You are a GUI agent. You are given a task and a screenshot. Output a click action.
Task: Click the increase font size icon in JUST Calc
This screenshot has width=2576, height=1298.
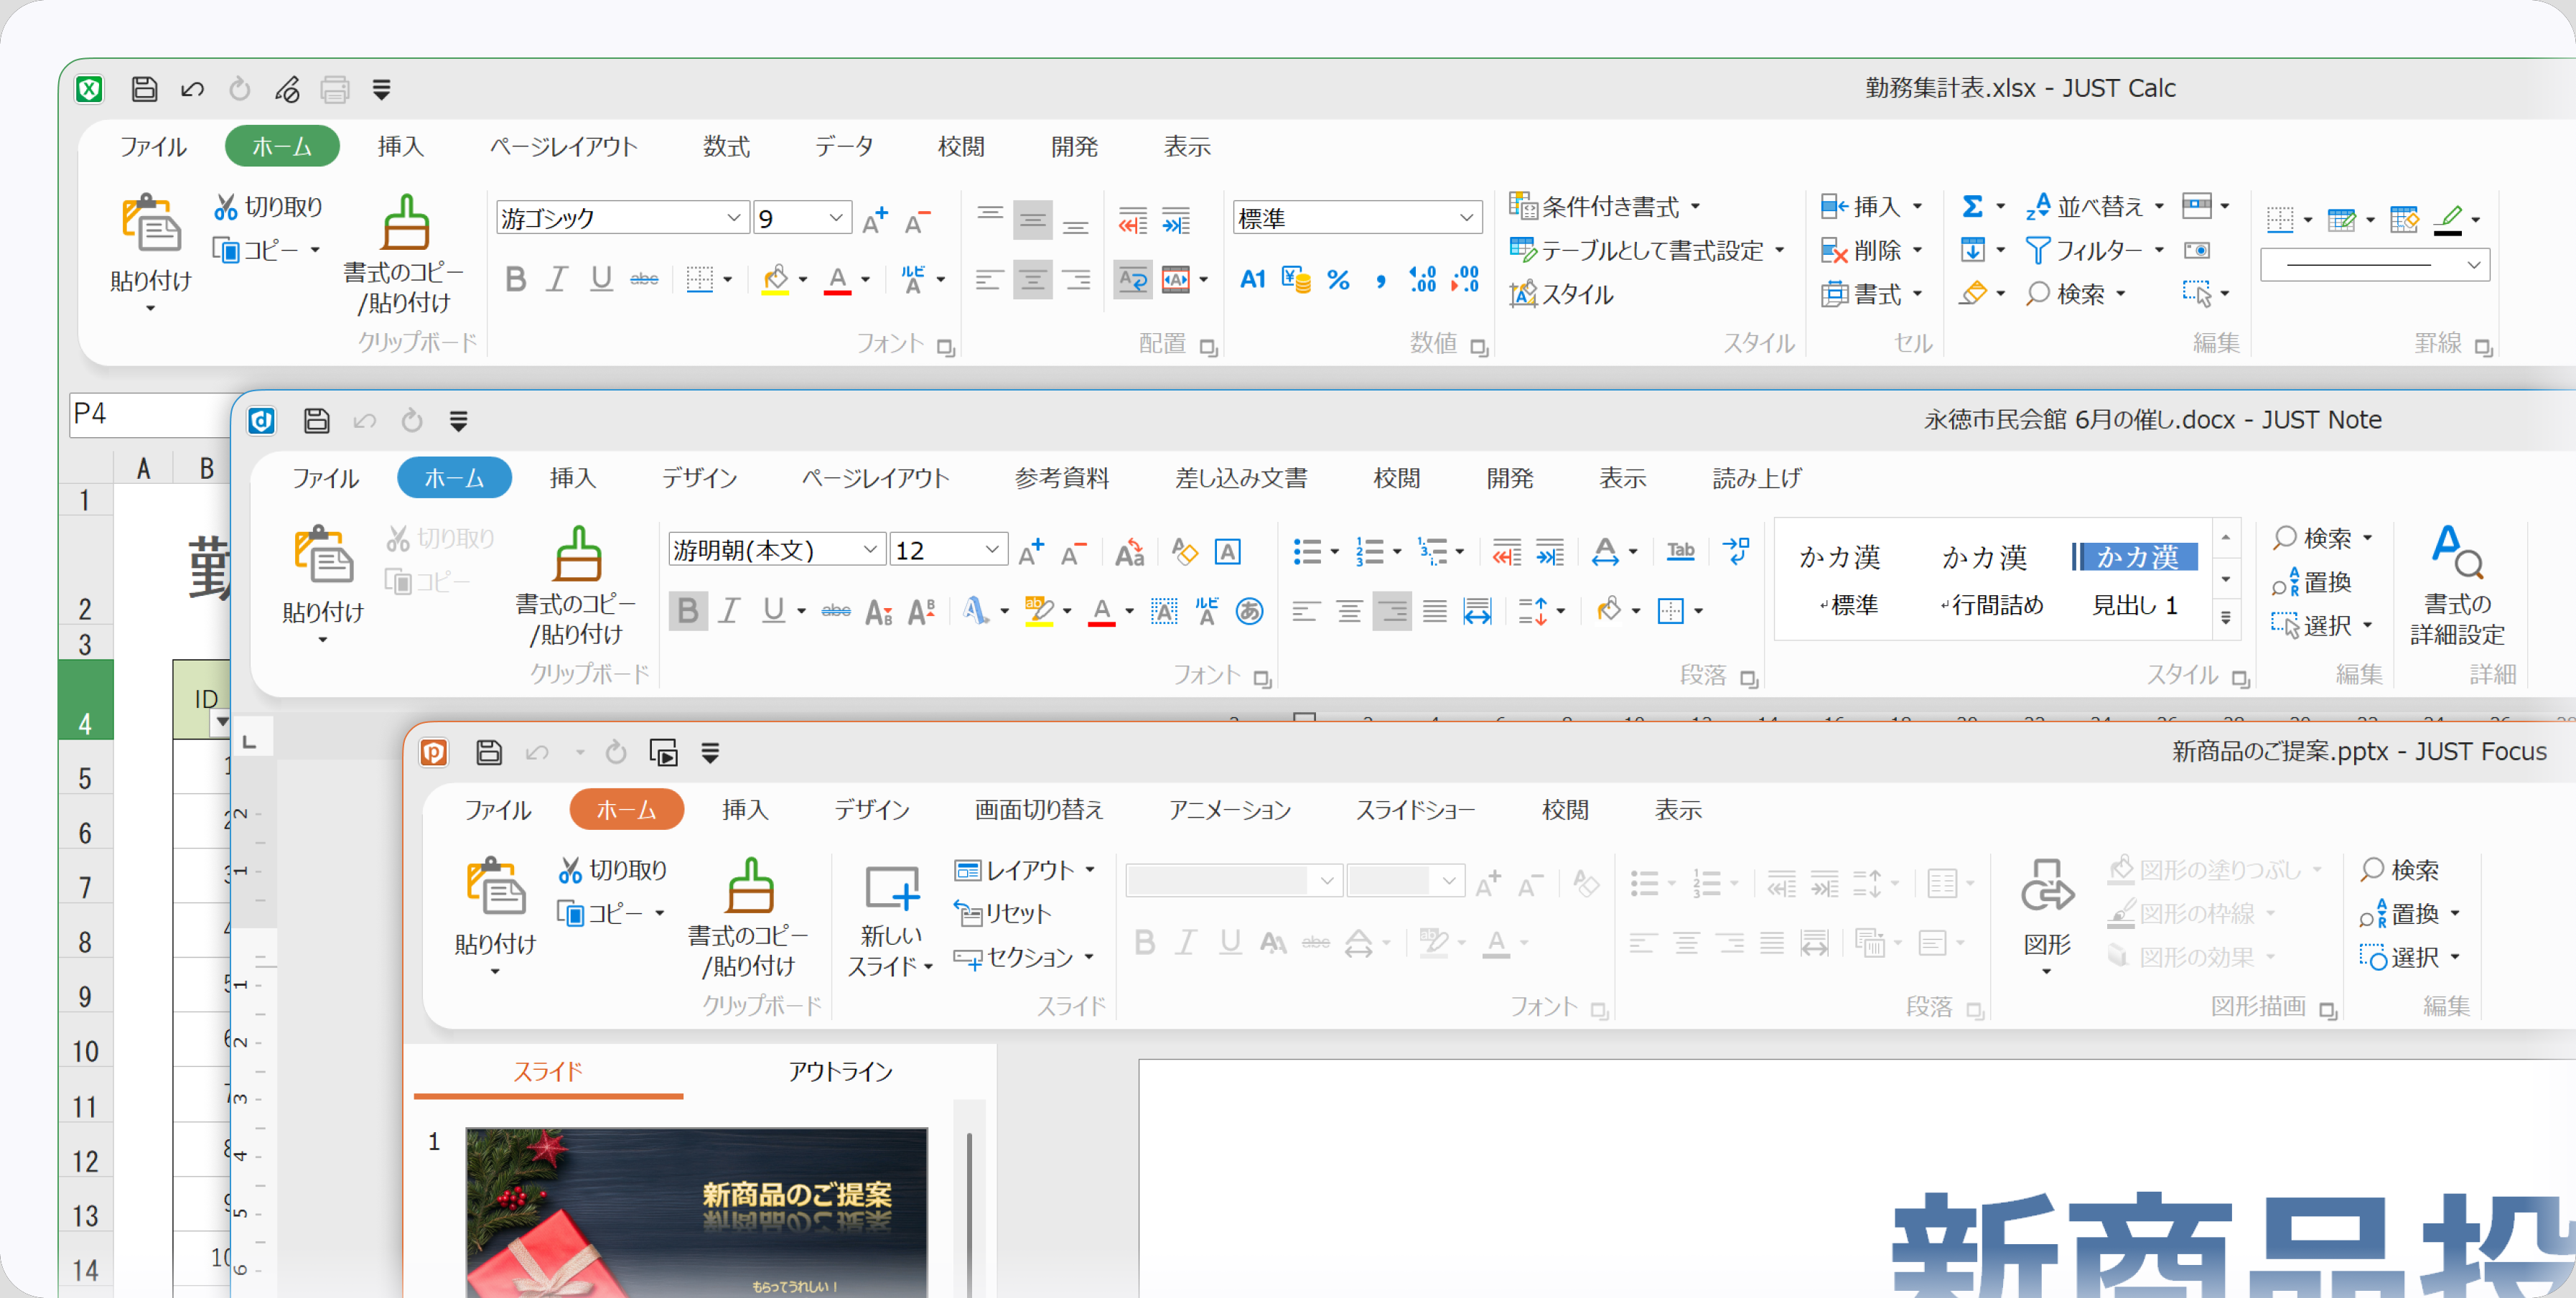coord(874,219)
